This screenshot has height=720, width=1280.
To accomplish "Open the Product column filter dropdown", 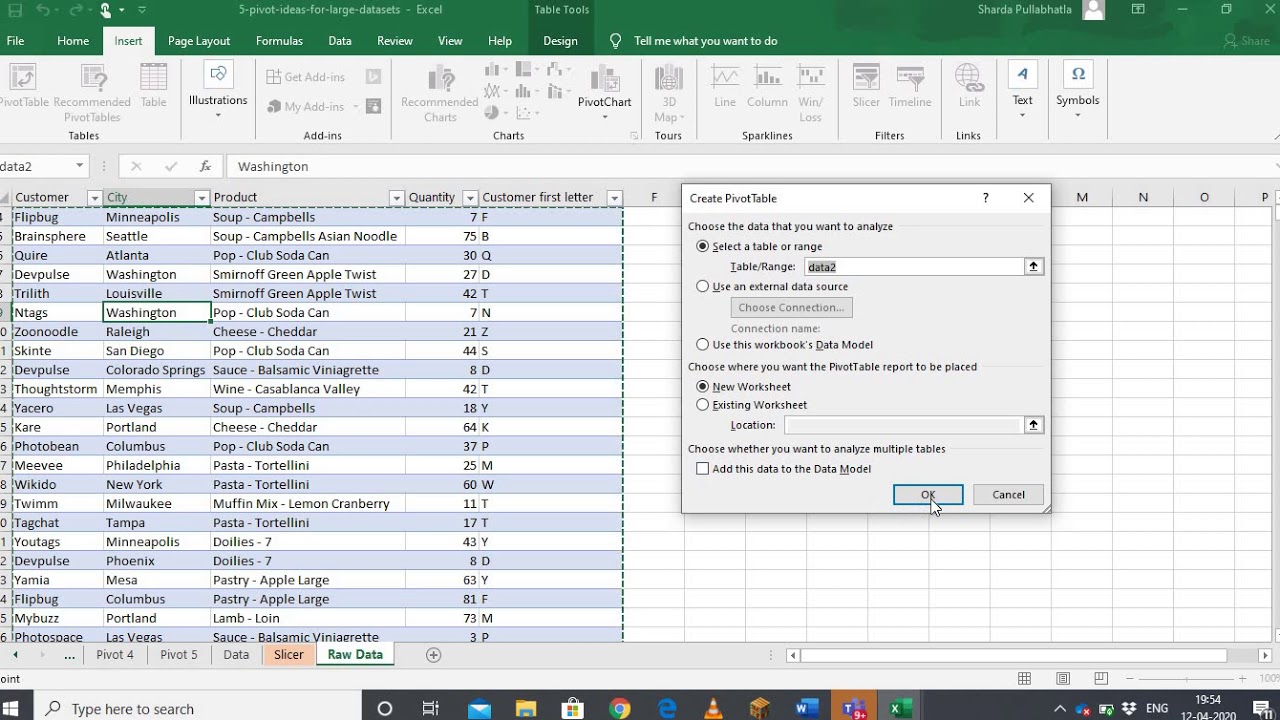I will (396, 198).
